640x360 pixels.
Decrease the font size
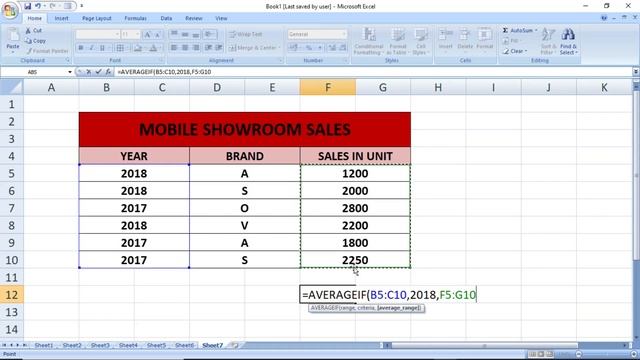click(158, 35)
